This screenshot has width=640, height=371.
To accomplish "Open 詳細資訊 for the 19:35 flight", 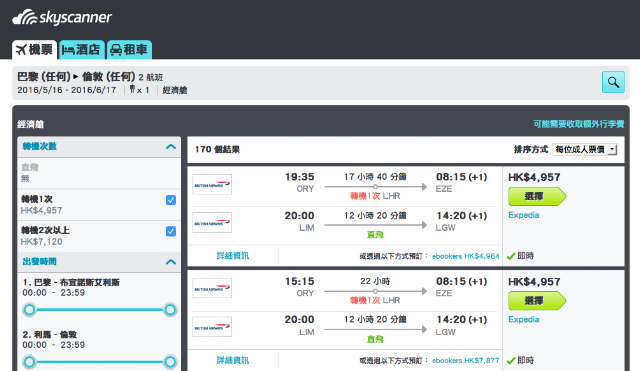I will pyautogui.click(x=233, y=256).
